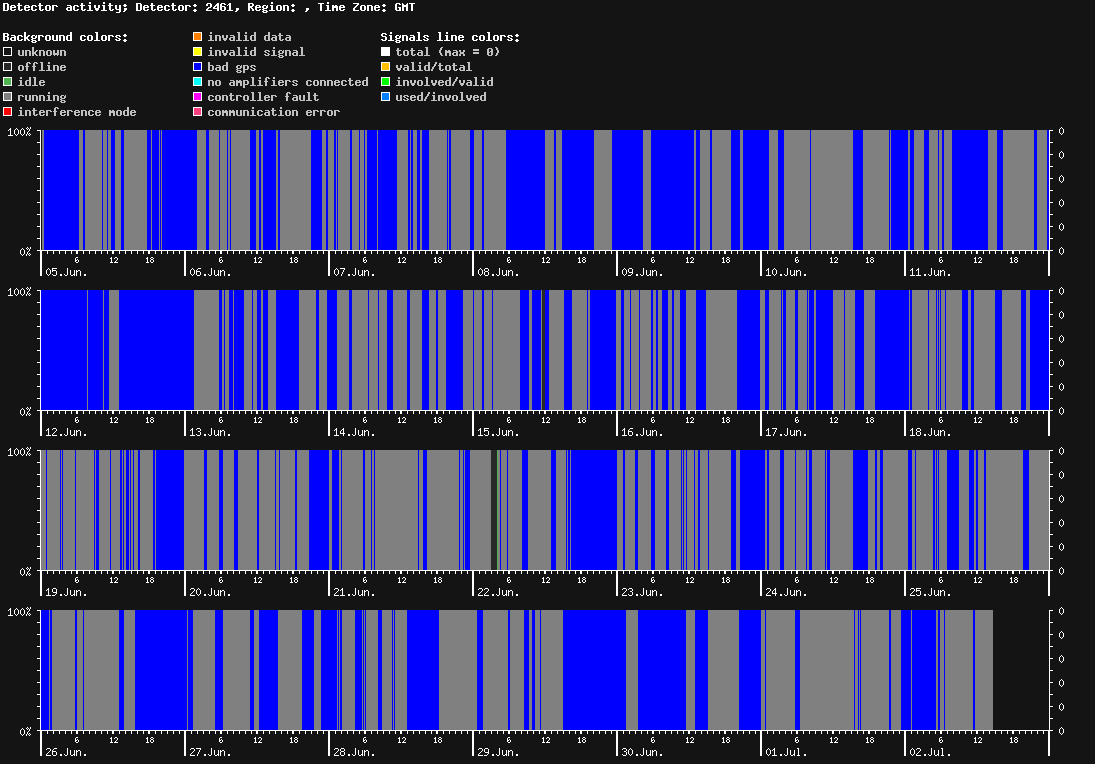This screenshot has width=1095, height=764.
Task: Click the 13.Jun. date label
Action: [x=210, y=432]
